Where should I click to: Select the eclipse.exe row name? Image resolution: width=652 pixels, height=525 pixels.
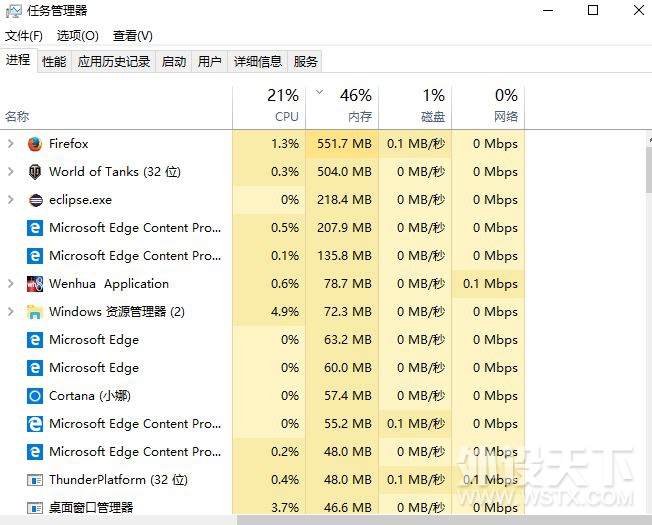pos(80,200)
